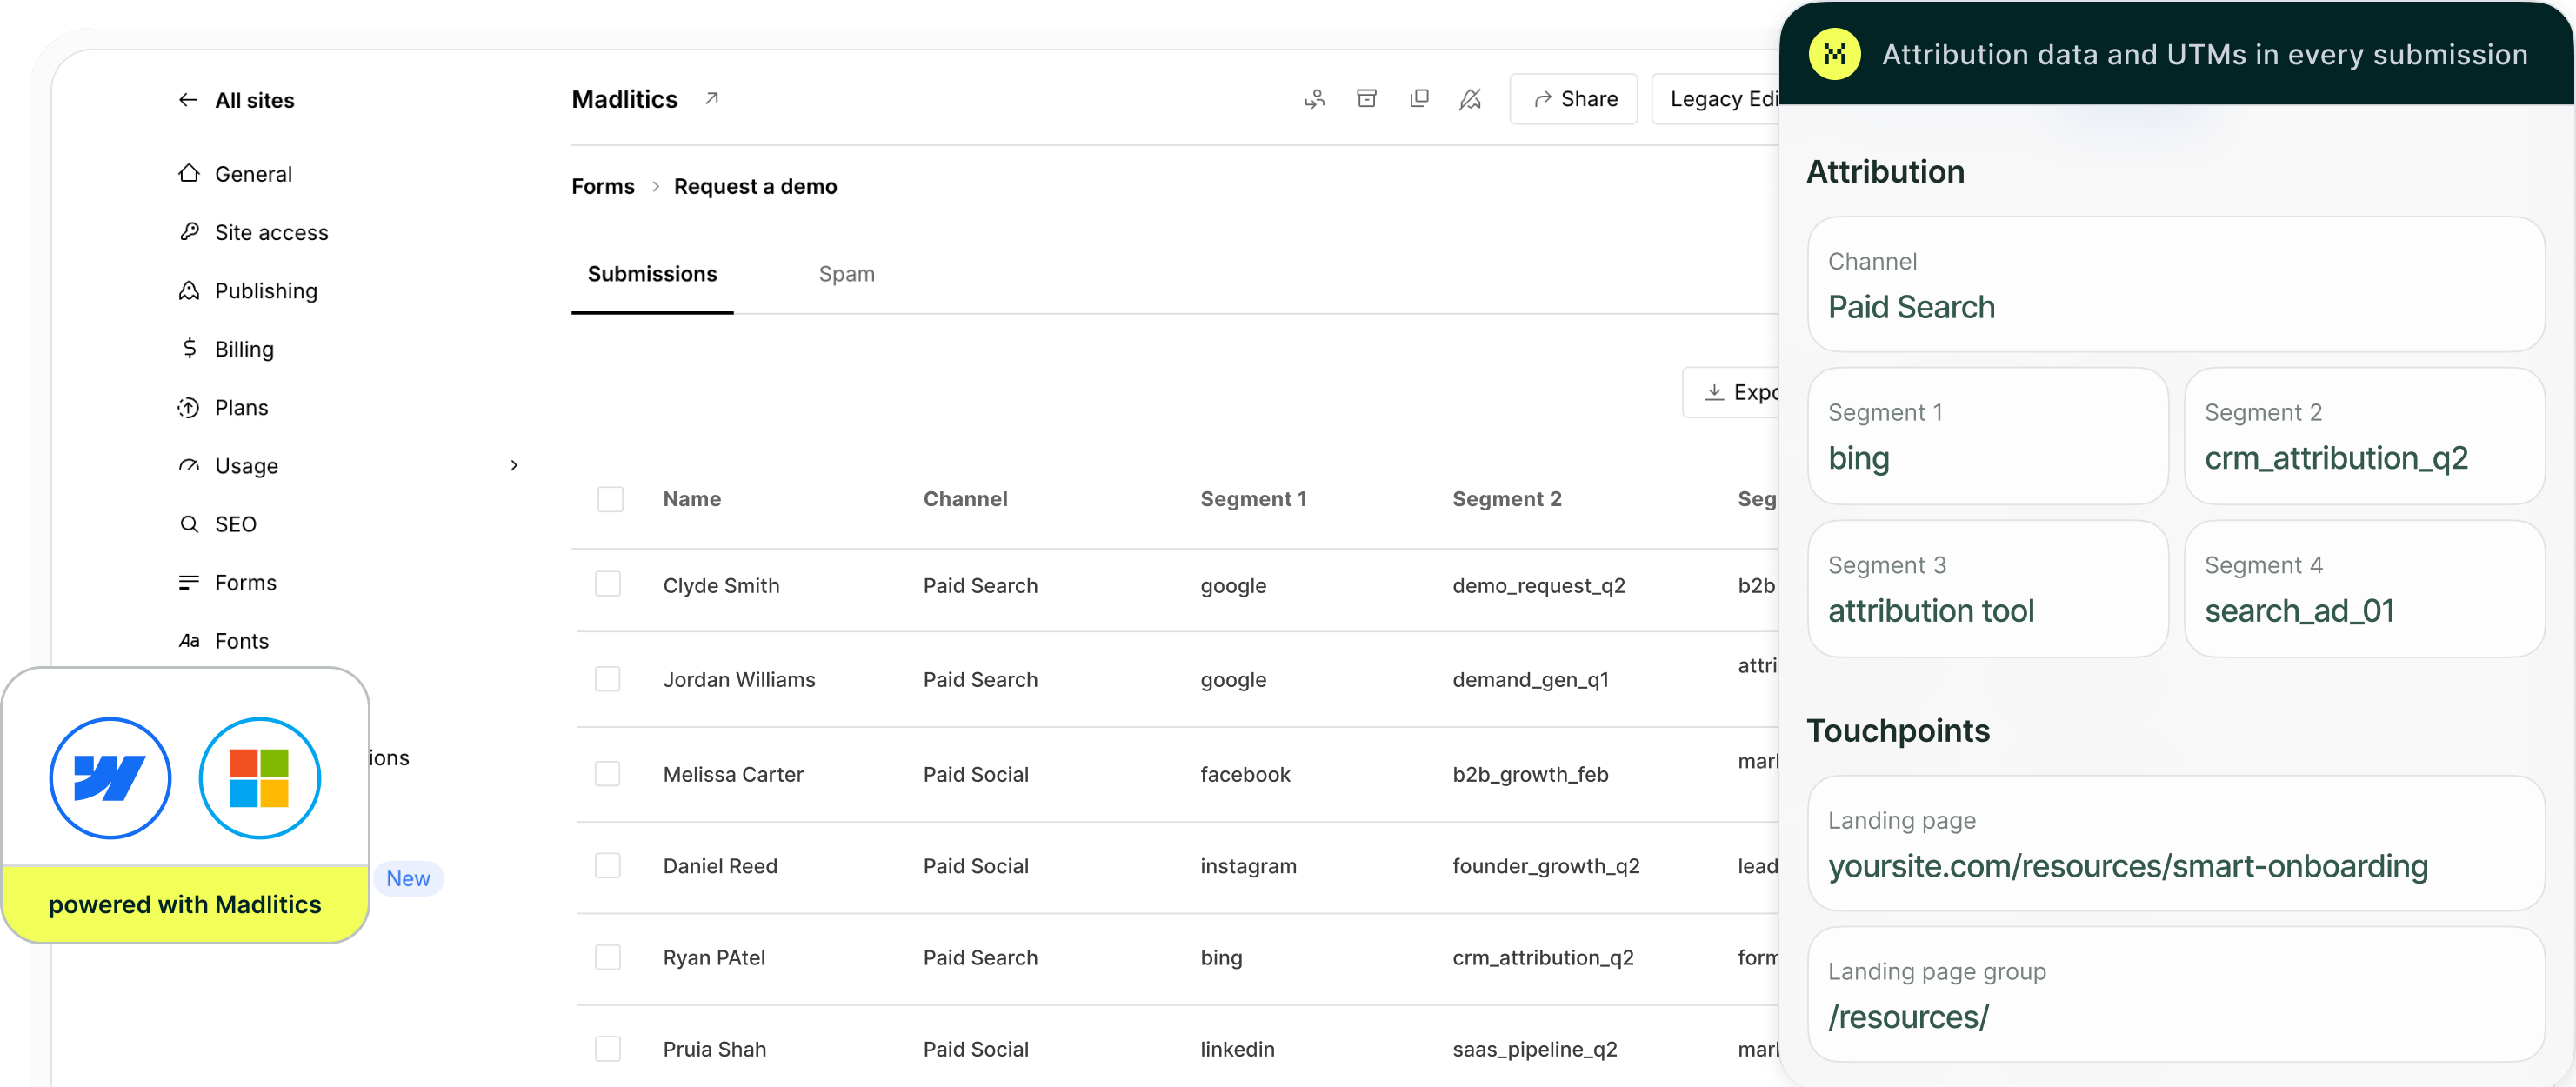Click the Landing page group /resources/ card
The image size is (2576, 1087).
tap(2176, 994)
